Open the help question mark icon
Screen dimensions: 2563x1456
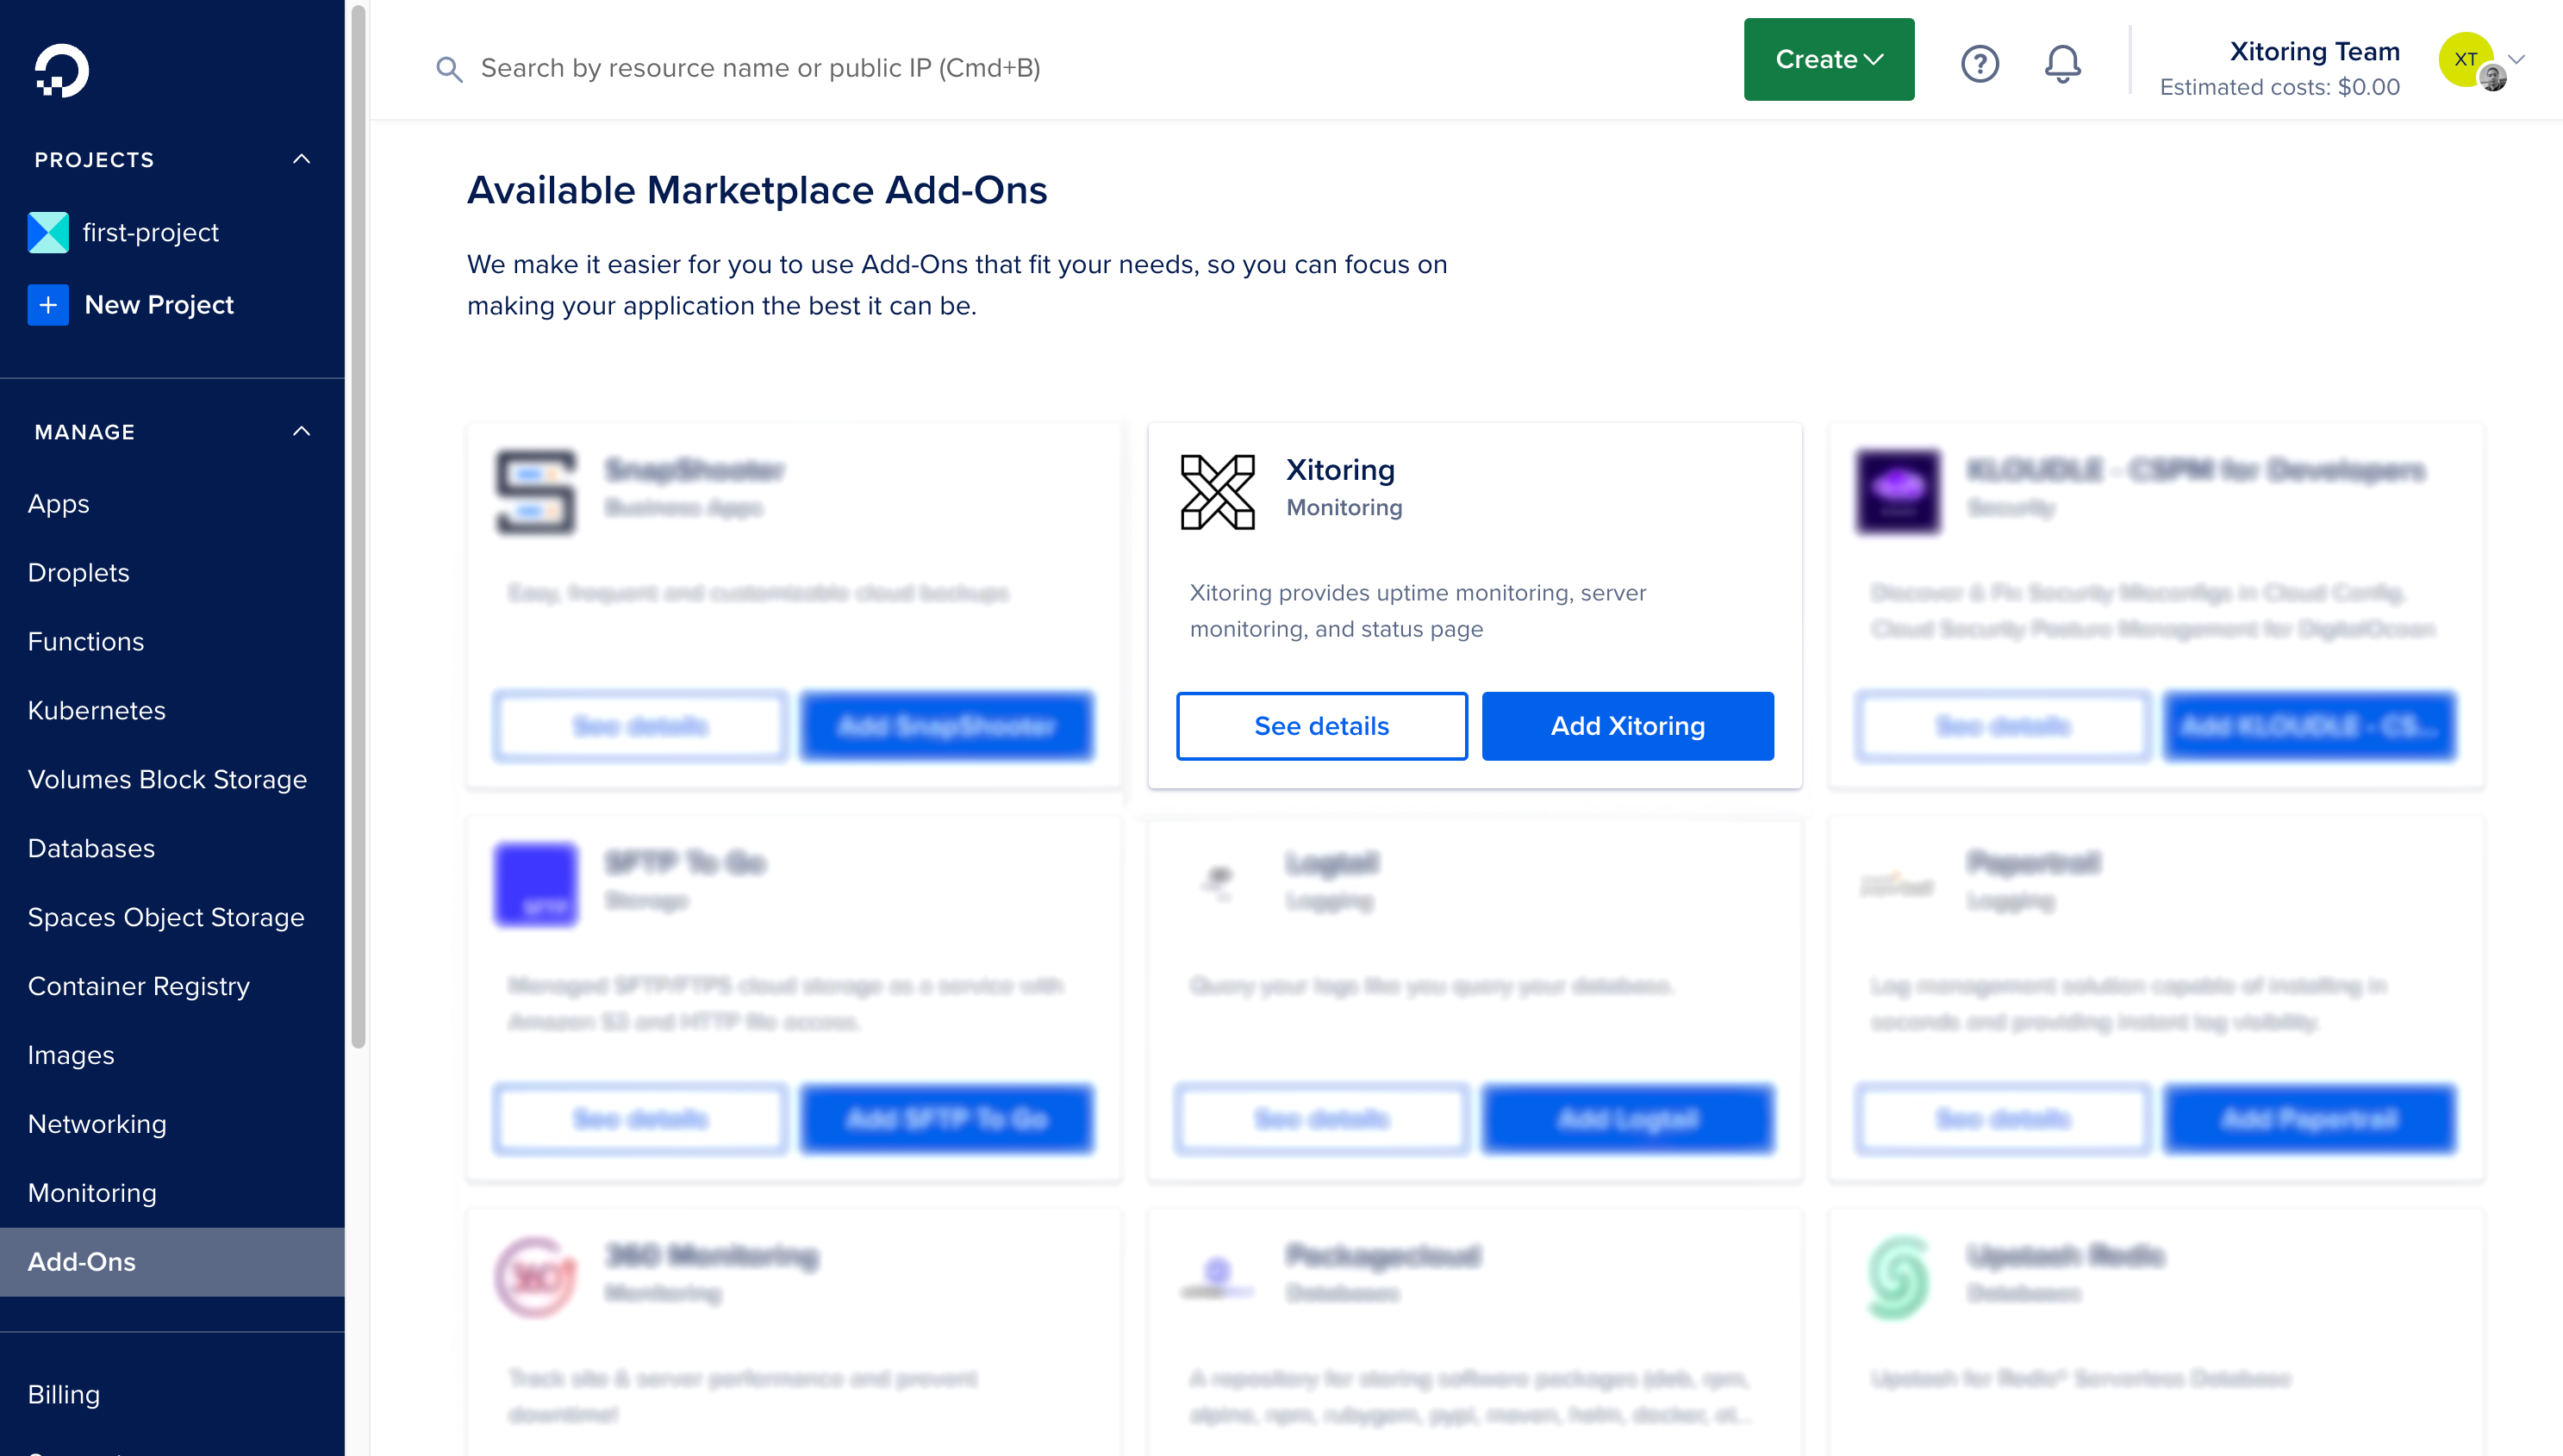click(x=1979, y=64)
